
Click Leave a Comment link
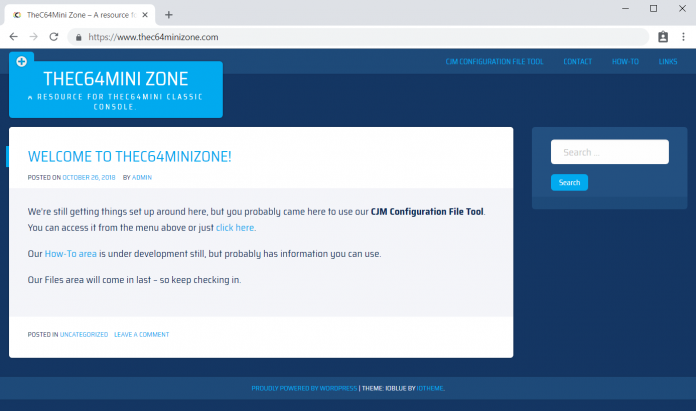pyautogui.click(x=142, y=335)
